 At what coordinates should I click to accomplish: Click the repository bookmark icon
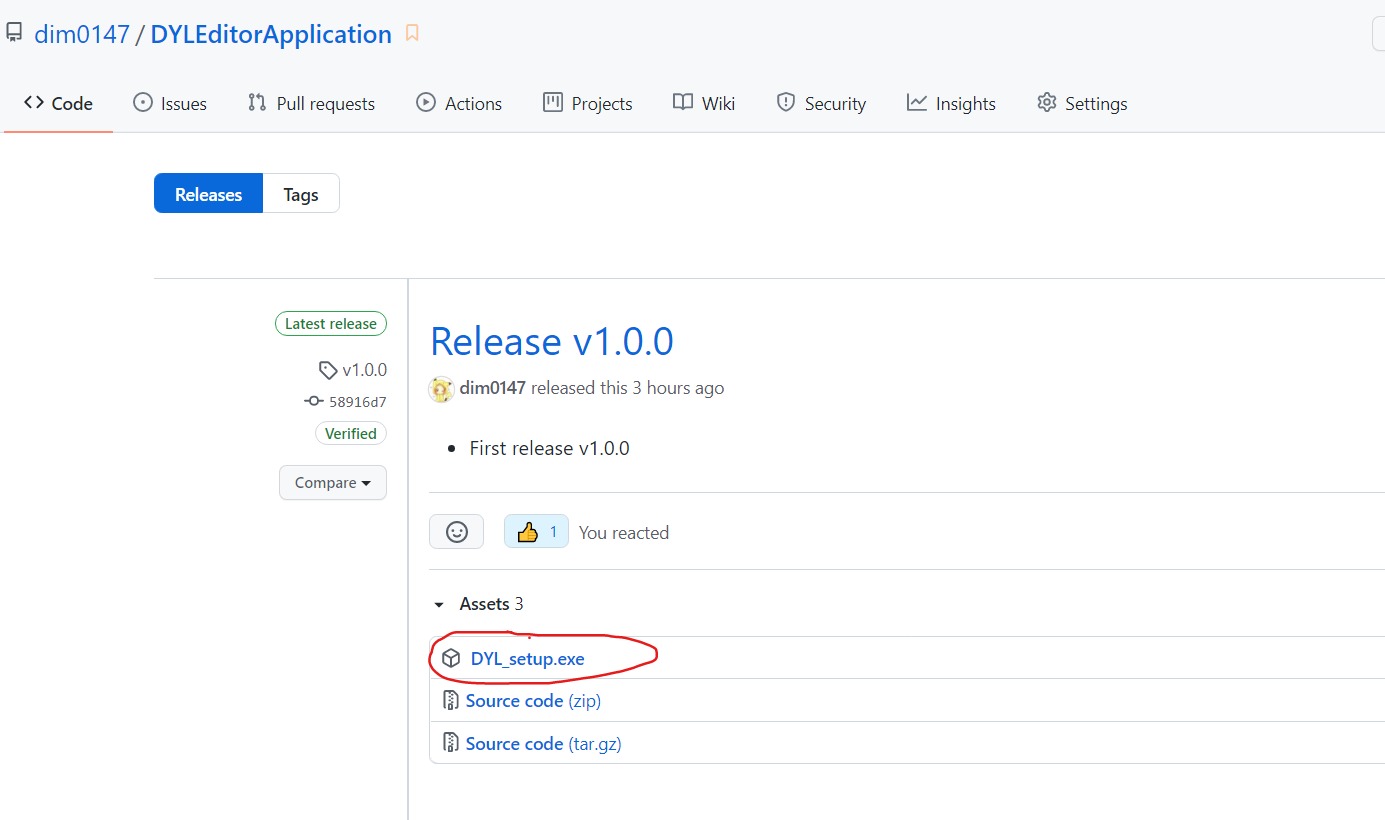pos(412,33)
